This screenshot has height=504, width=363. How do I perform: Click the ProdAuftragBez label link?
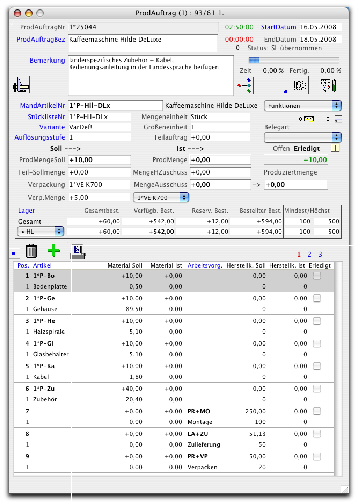coord(41,39)
